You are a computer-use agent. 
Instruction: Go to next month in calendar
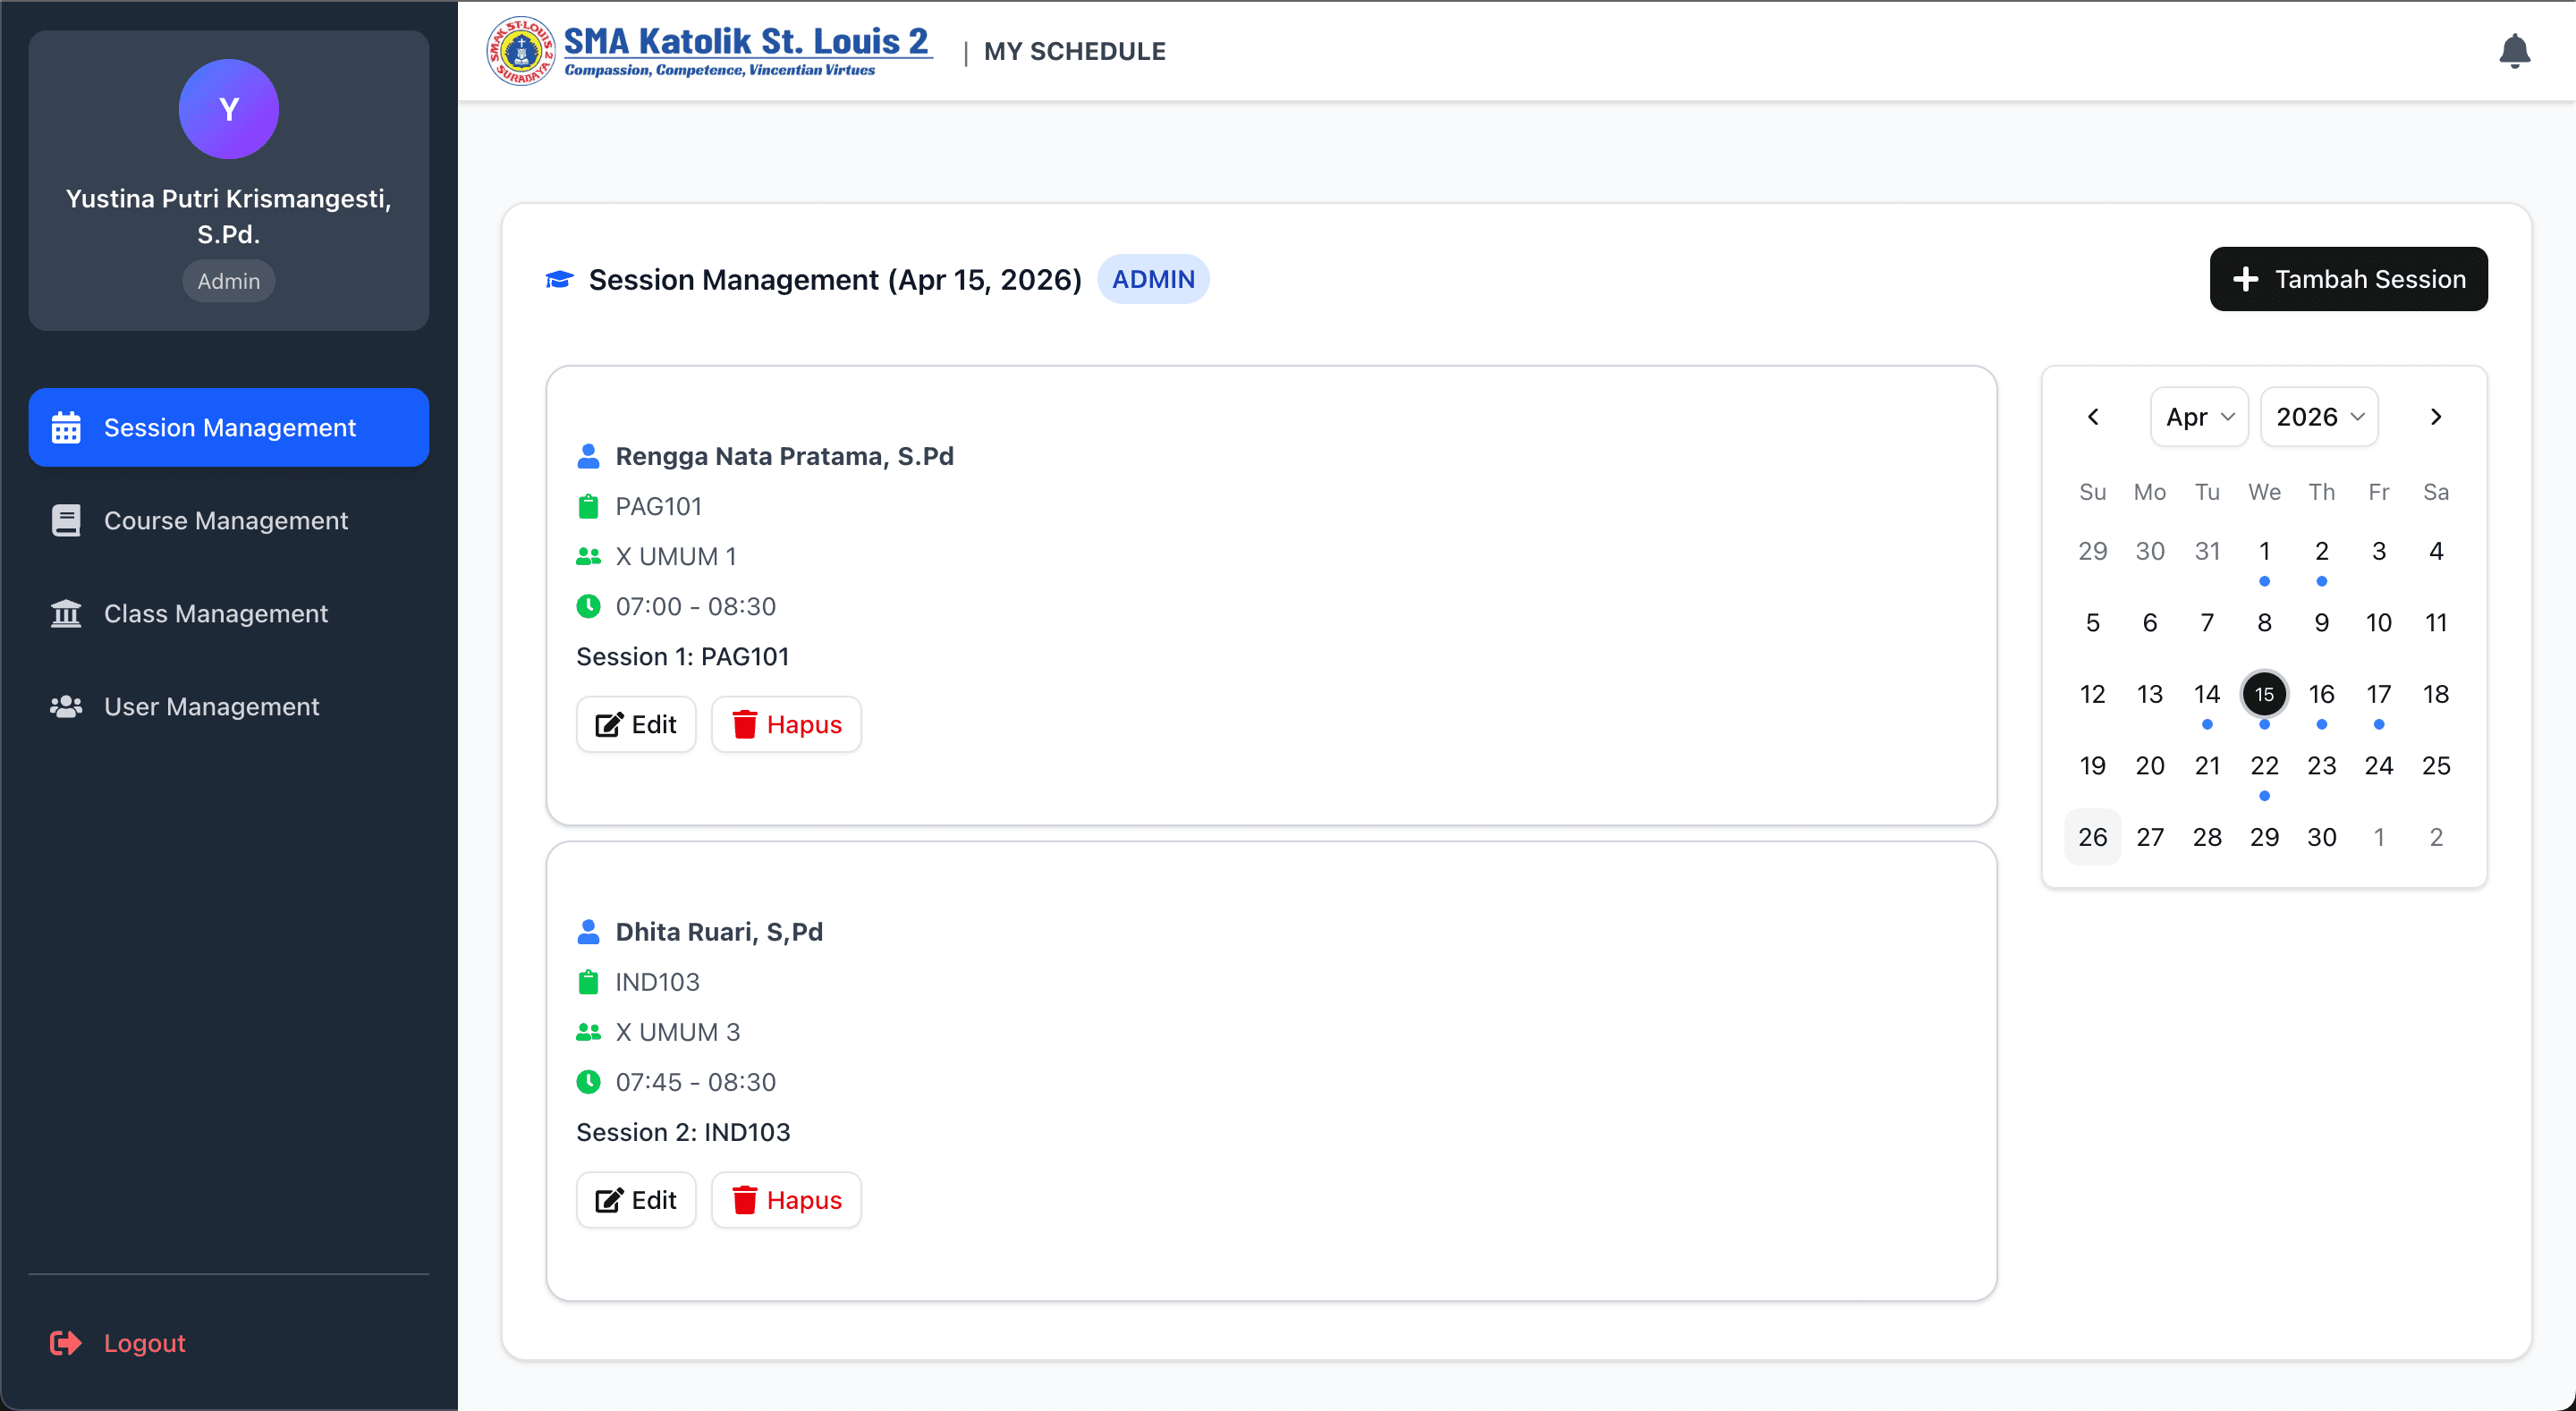(x=2435, y=417)
